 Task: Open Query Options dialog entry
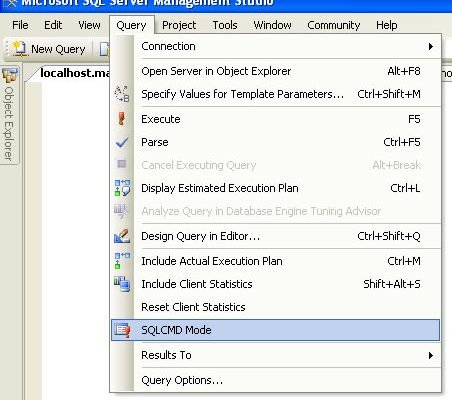coord(275,380)
